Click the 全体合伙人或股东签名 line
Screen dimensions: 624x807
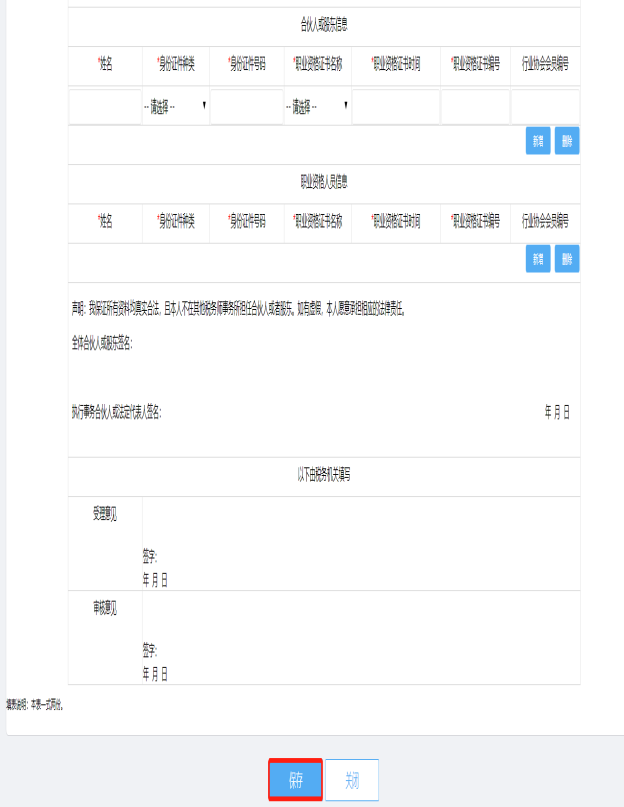(102, 343)
